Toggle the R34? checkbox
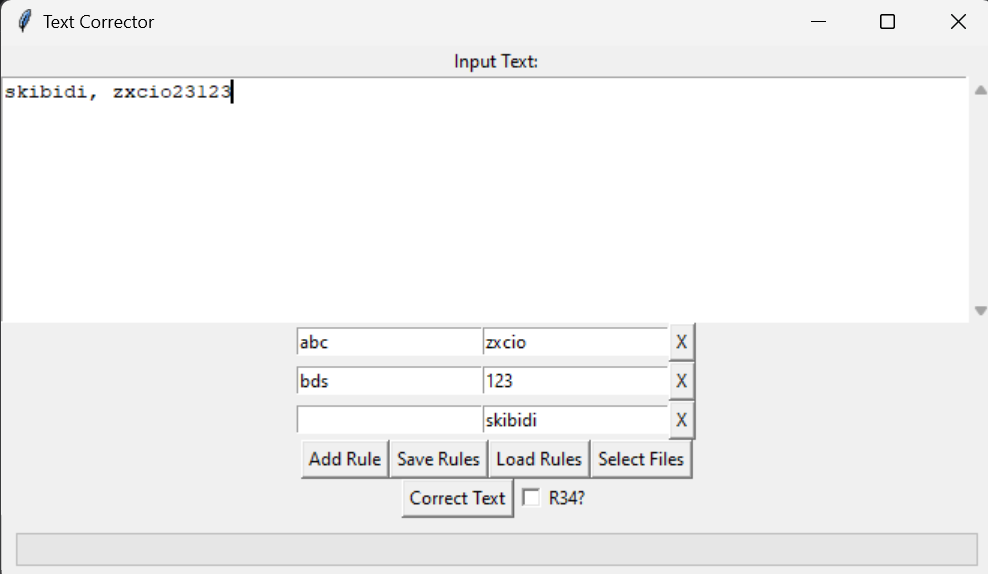The image size is (988, 574). point(532,498)
